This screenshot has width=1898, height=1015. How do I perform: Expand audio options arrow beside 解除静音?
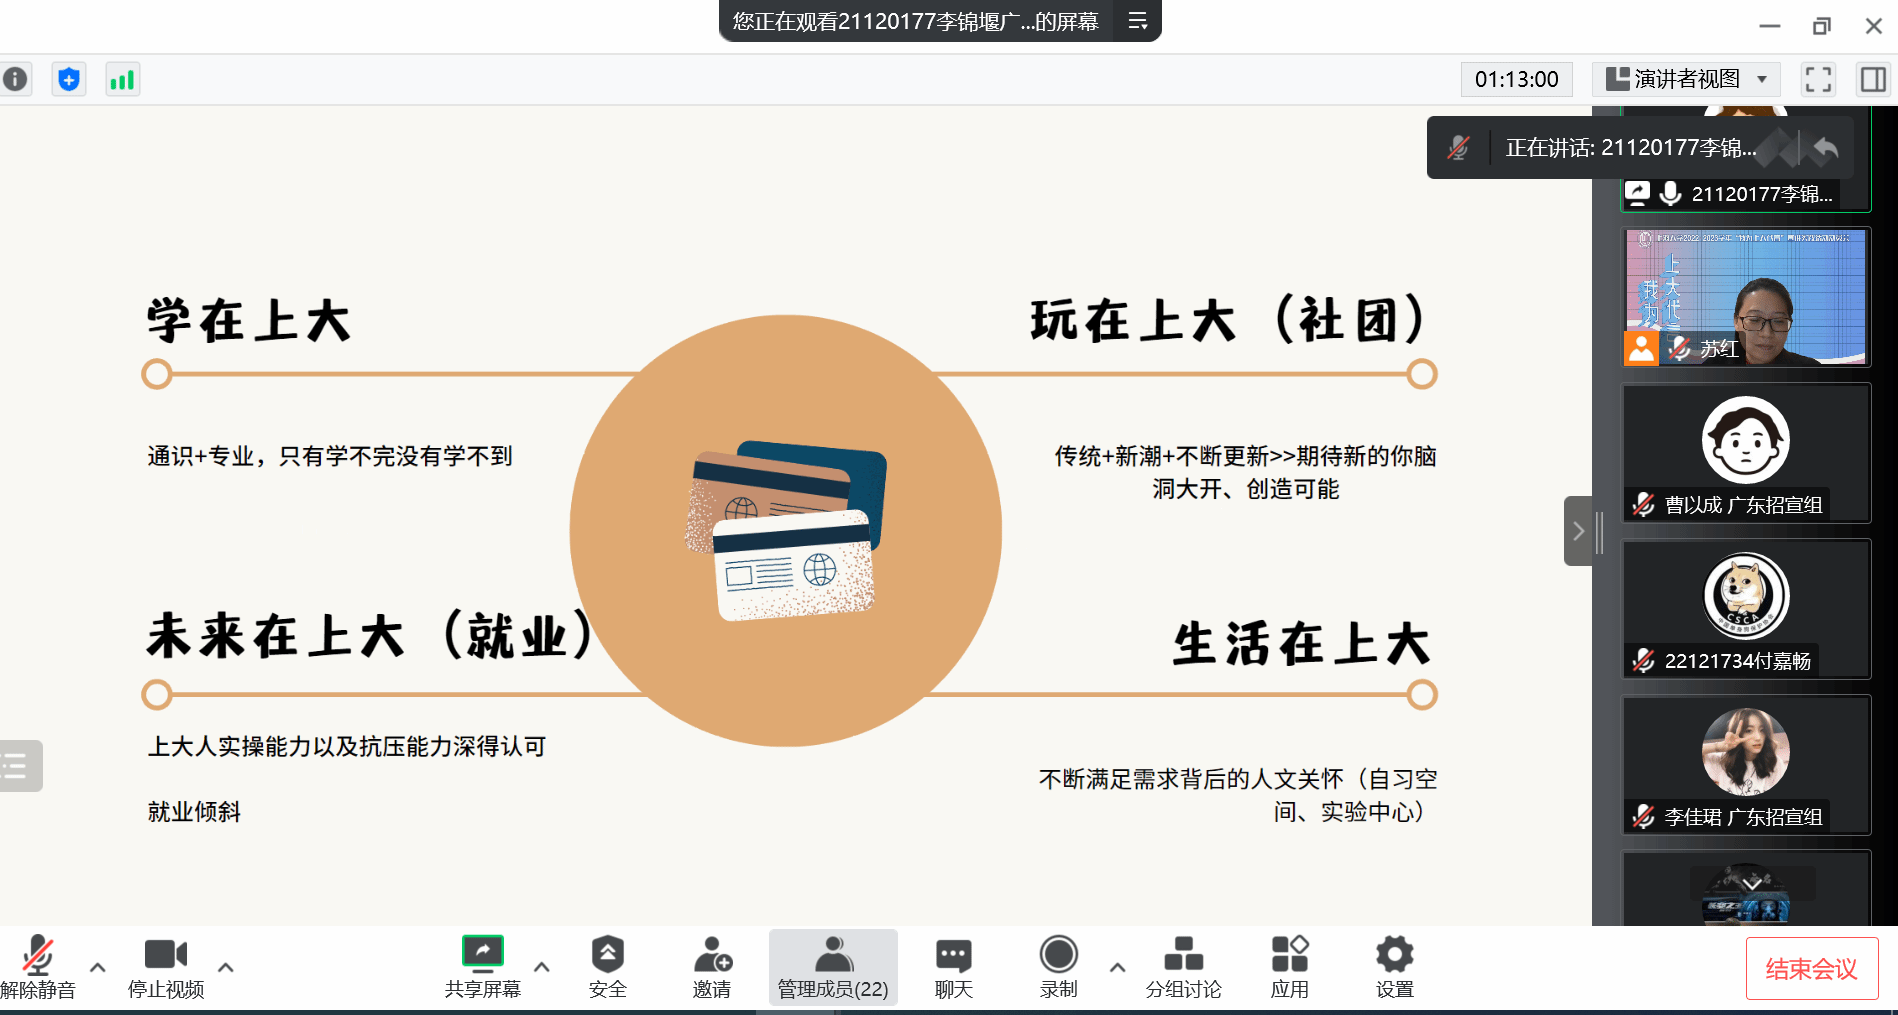[x=98, y=967]
